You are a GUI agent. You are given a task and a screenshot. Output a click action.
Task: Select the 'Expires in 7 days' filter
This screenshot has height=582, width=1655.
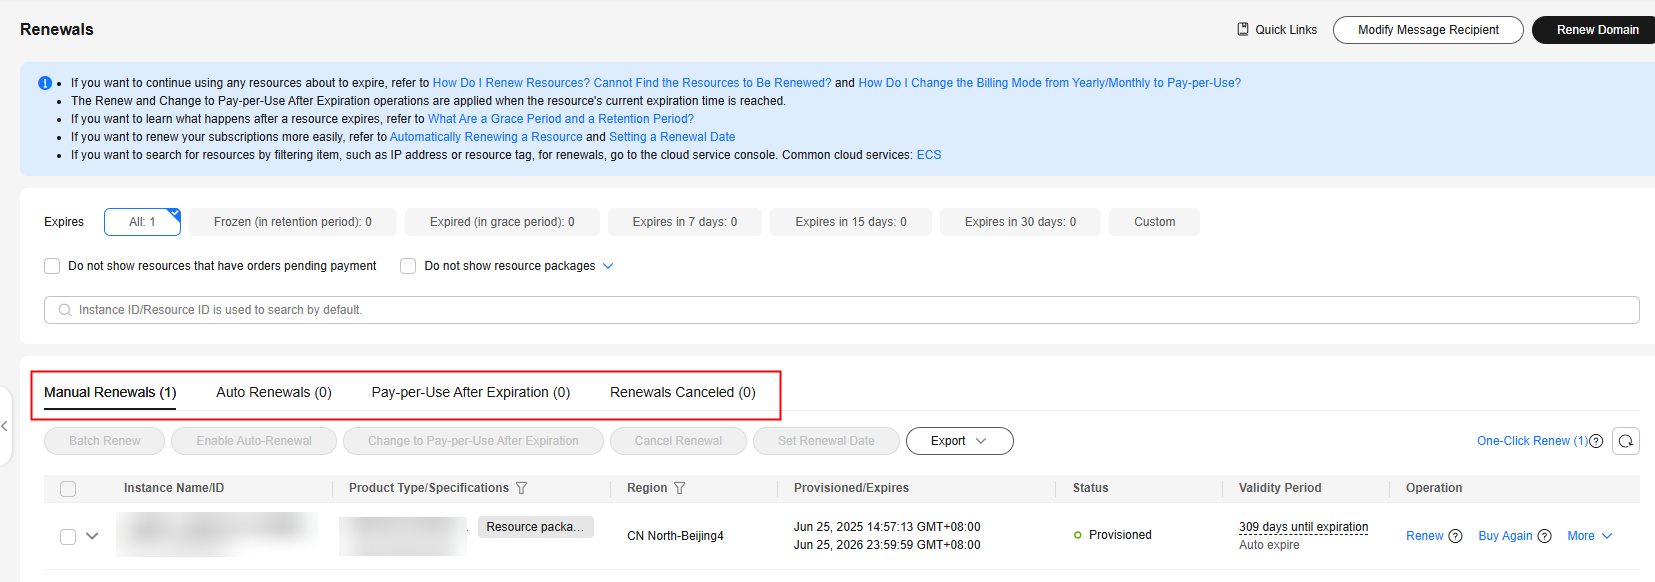[x=684, y=222]
